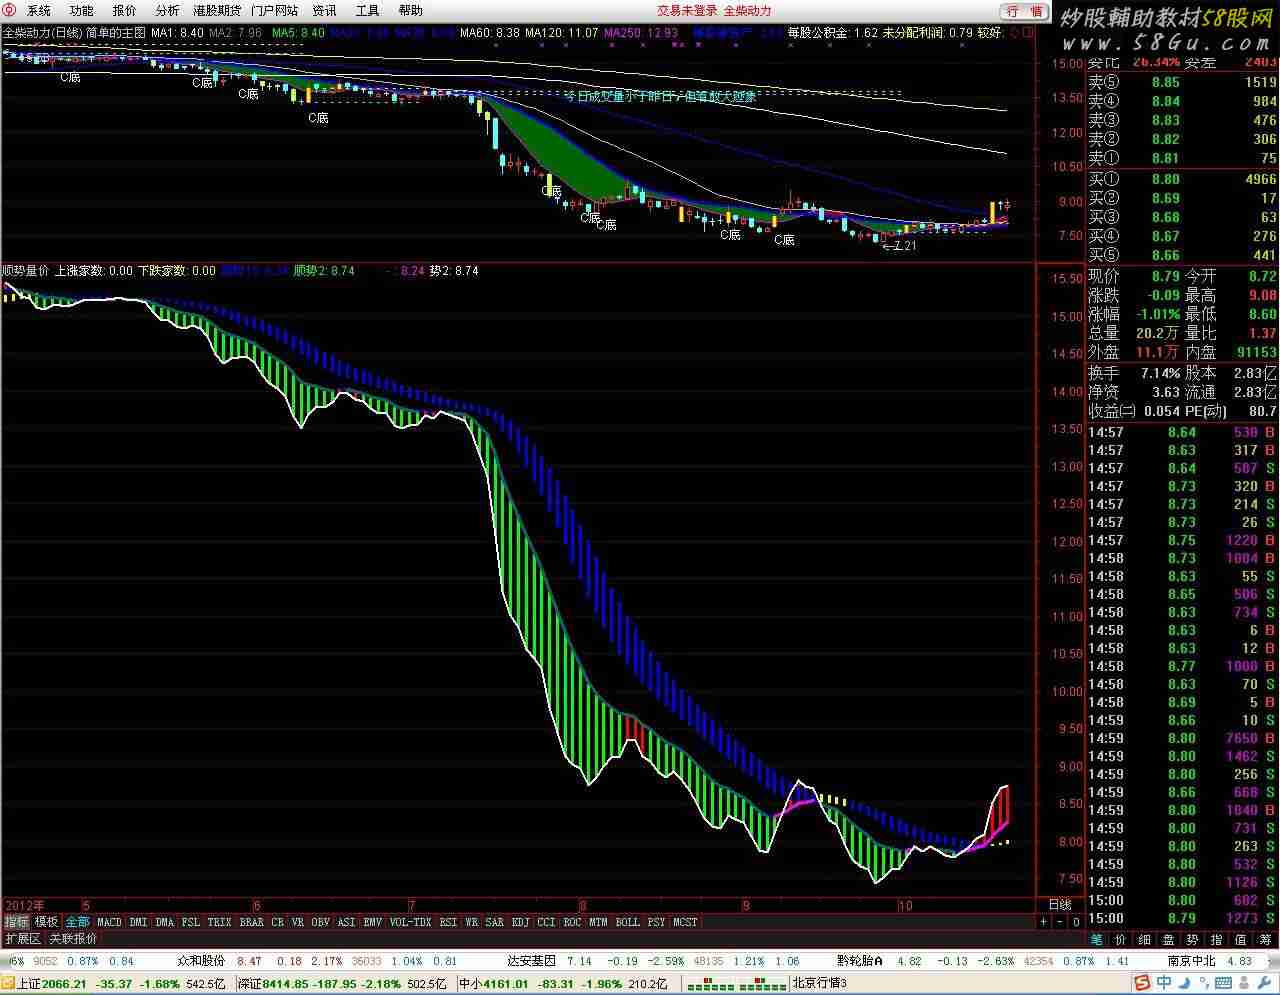Image resolution: width=1280 pixels, height=995 pixels.
Task: Toggle the 模板 template mode tab
Action: pos(46,922)
